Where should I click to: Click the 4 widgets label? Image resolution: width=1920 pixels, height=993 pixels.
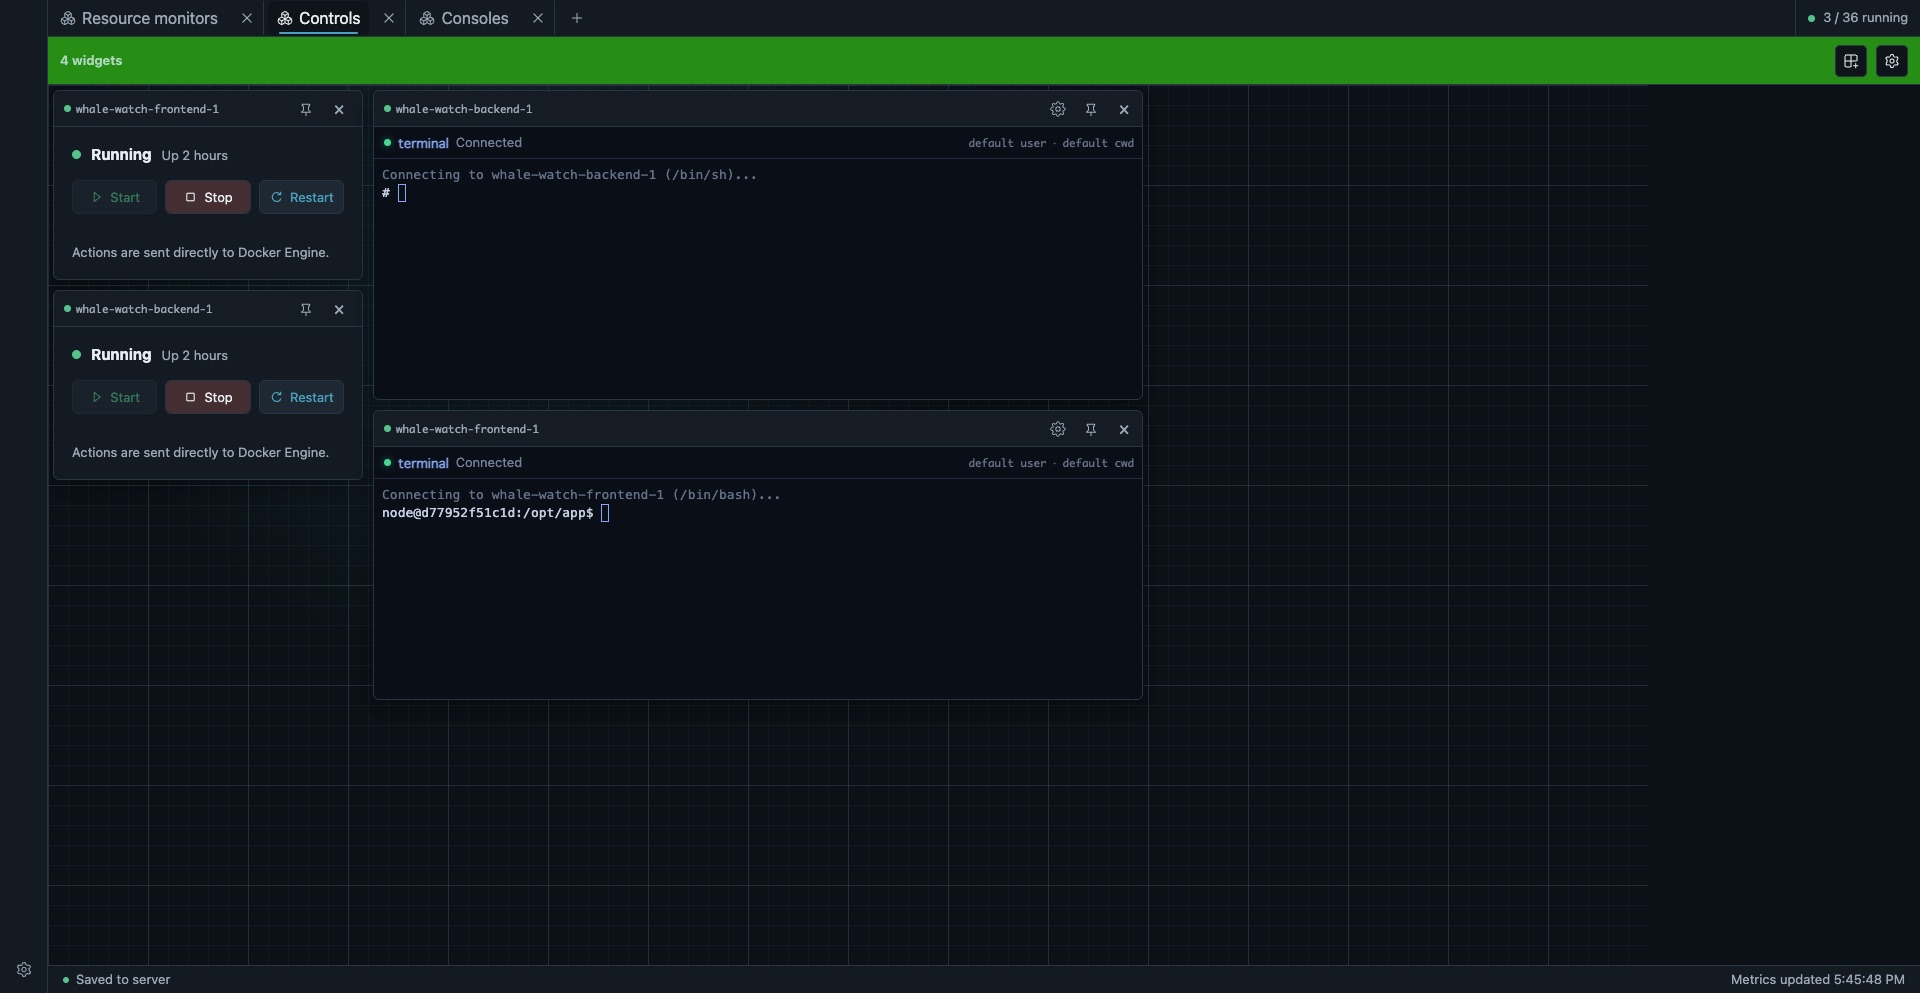pyautogui.click(x=91, y=61)
